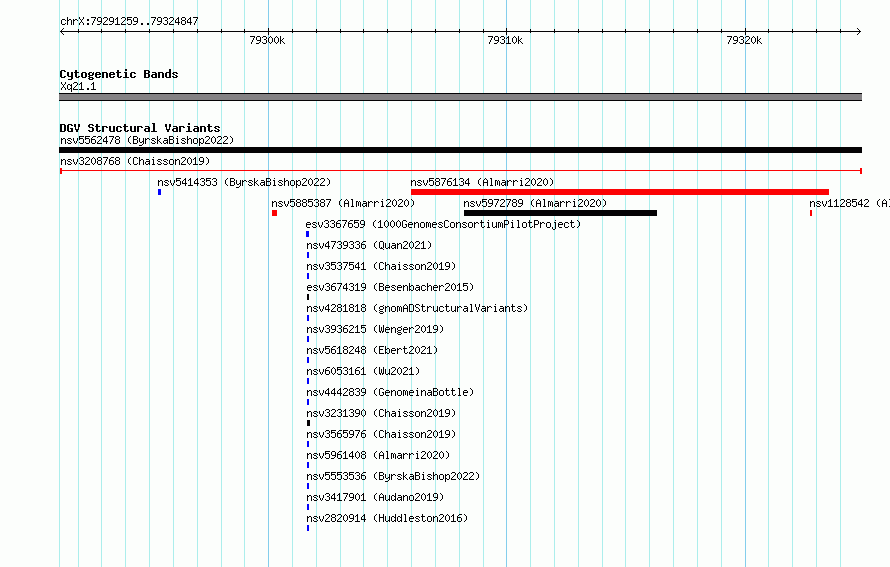Click the 79320k ruler position label
The image size is (890, 567).
click(x=744, y=40)
